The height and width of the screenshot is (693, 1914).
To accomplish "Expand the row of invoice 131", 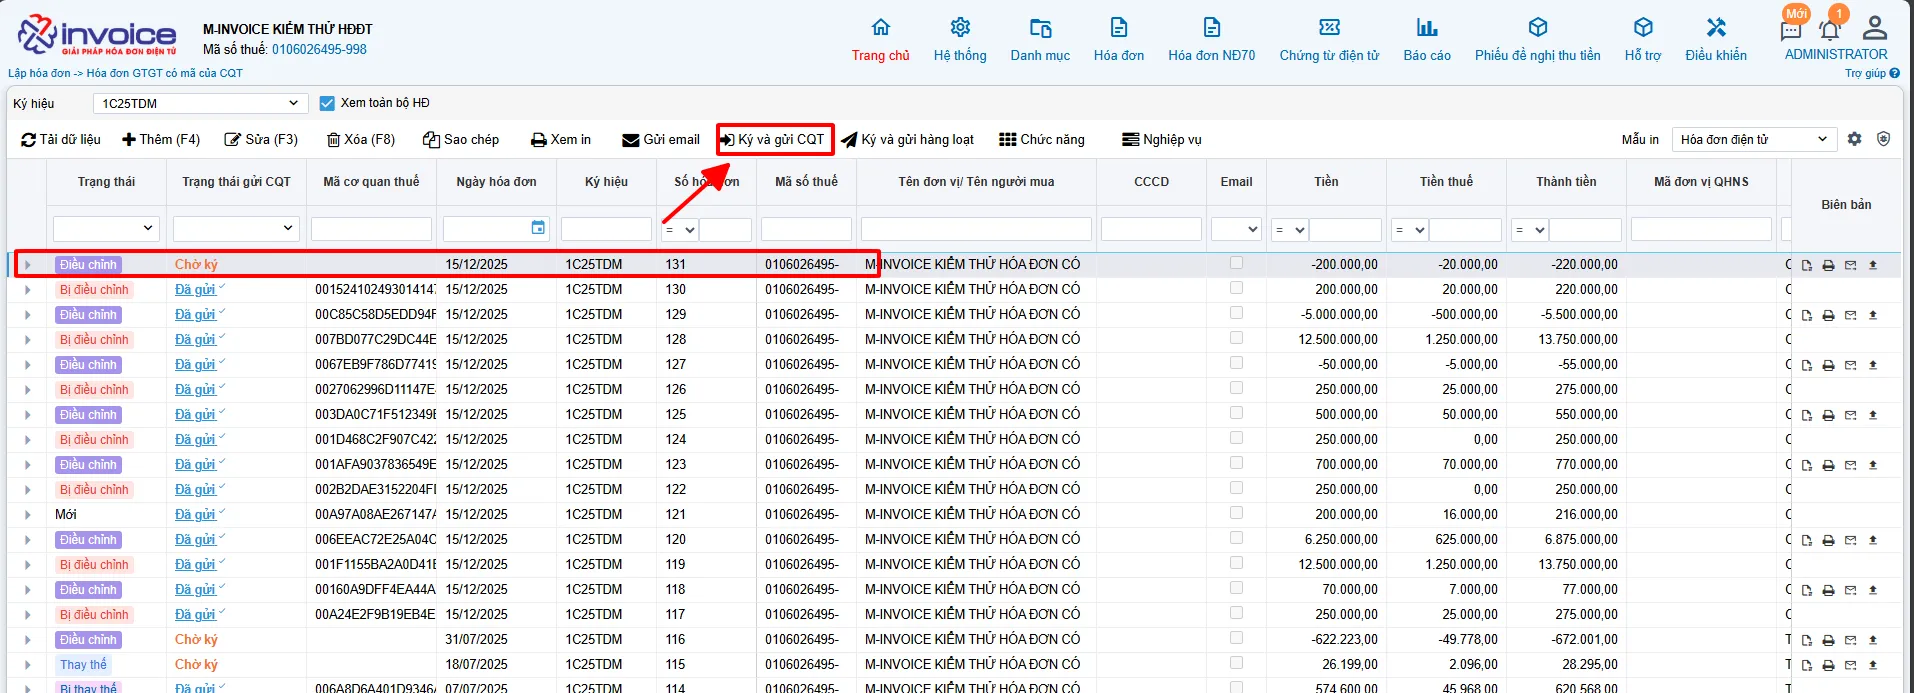I will click(x=27, y=265).
